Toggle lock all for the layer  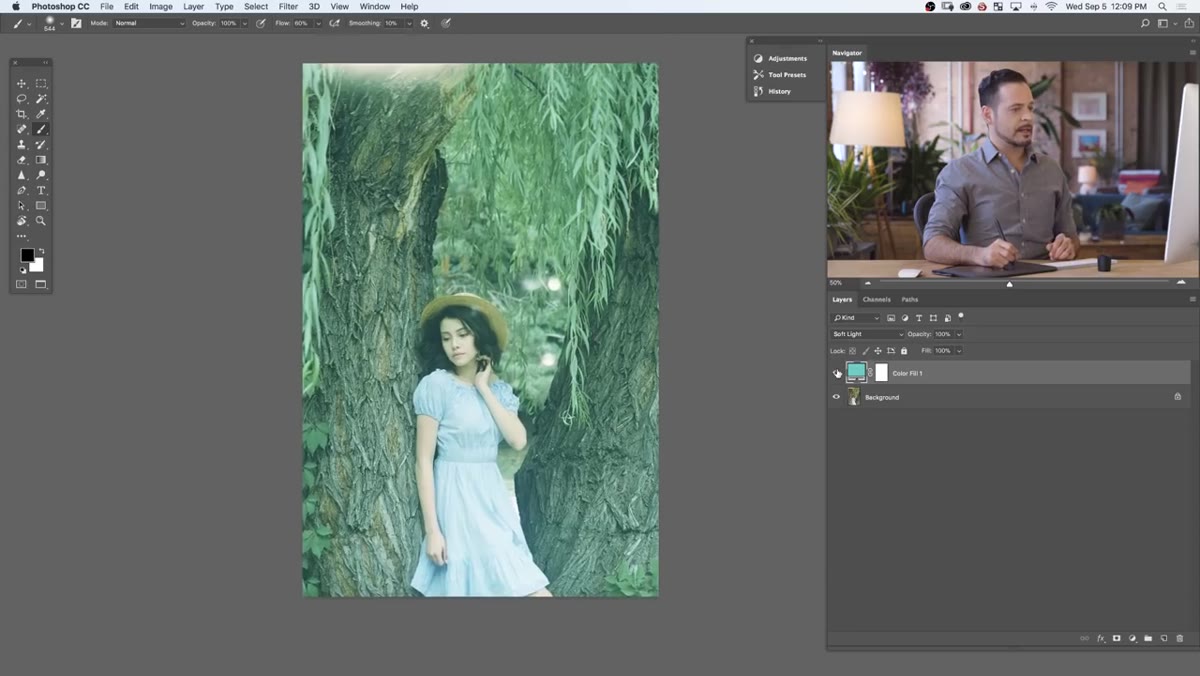(x=904, y=351)
